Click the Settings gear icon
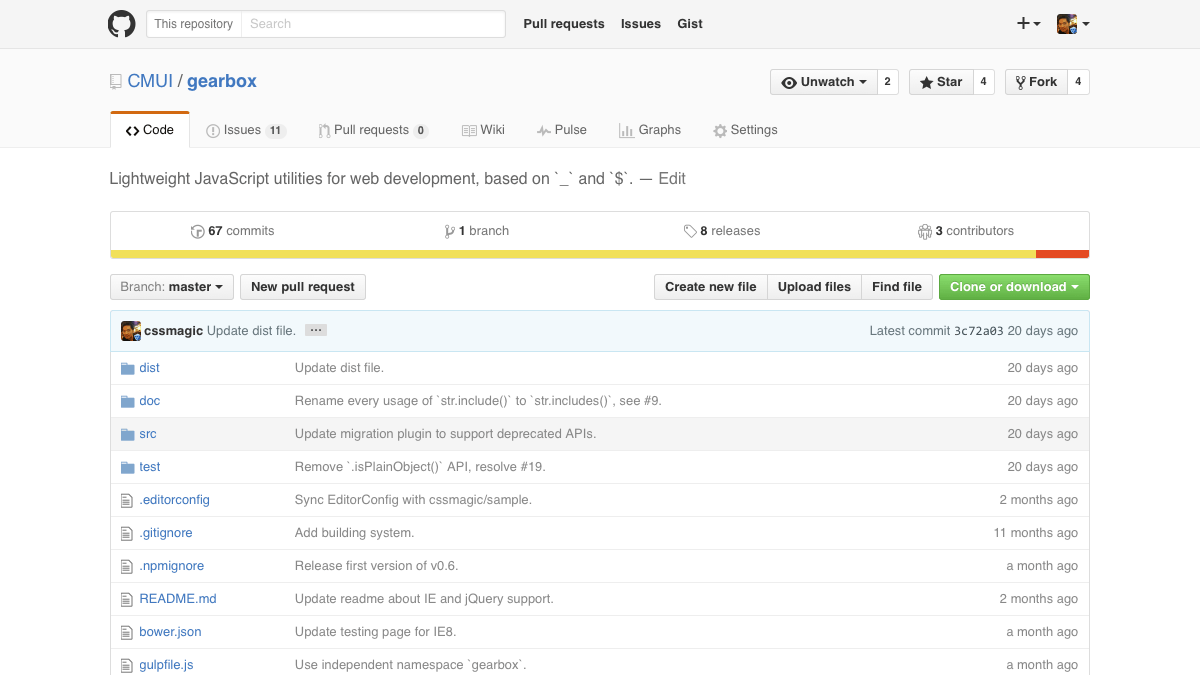The height and width of the screenshot is (675, 1200). [x=720, y=131]
